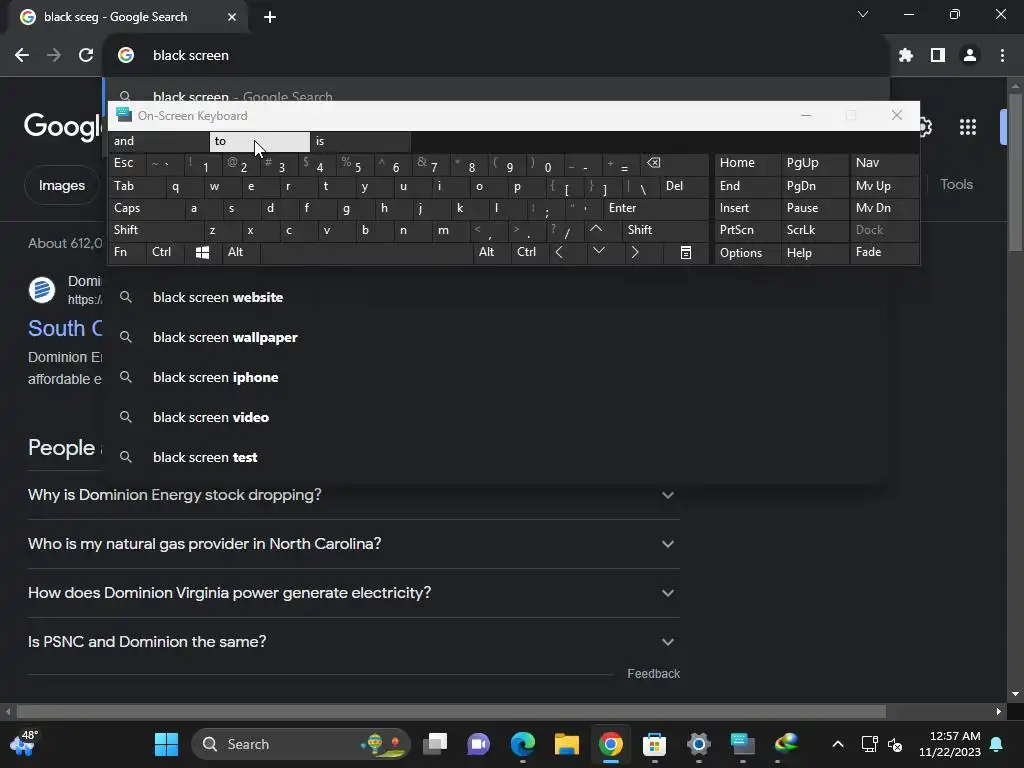Select suggestion black screen website
This screenshot has height=768, width=1024.
[496, 298]
